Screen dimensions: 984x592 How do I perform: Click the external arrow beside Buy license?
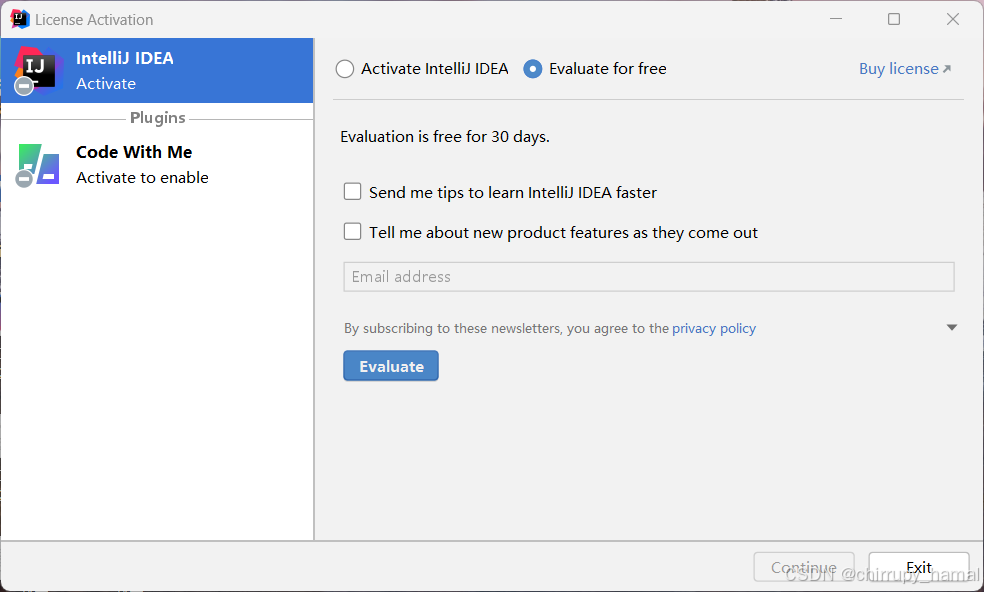pyautogui.click(x=947, y=69)
